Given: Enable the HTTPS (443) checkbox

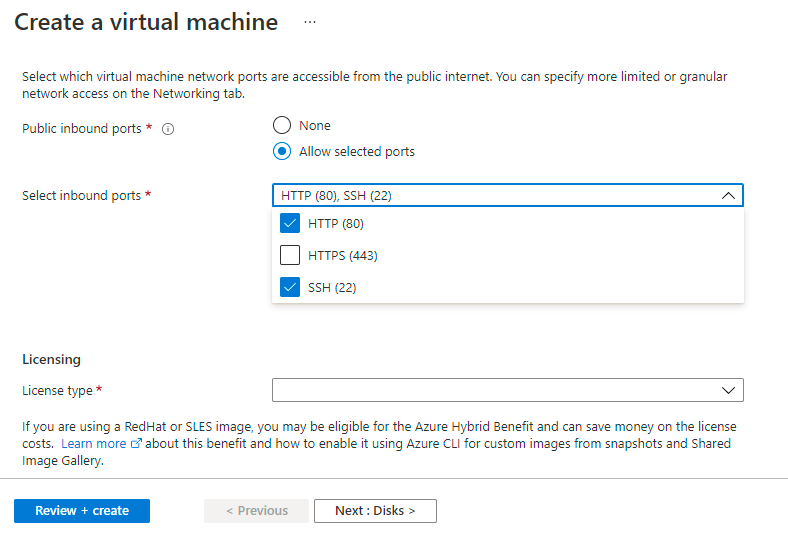Looking at the screenshot, I should [x=291, y=255].
